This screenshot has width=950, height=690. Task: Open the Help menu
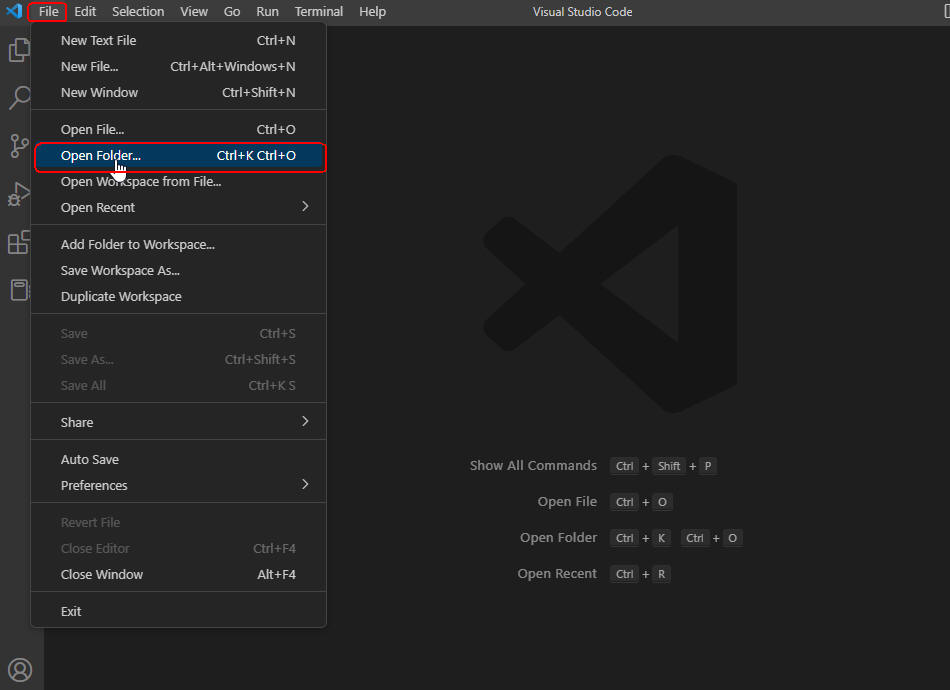(x=372, y=12)
